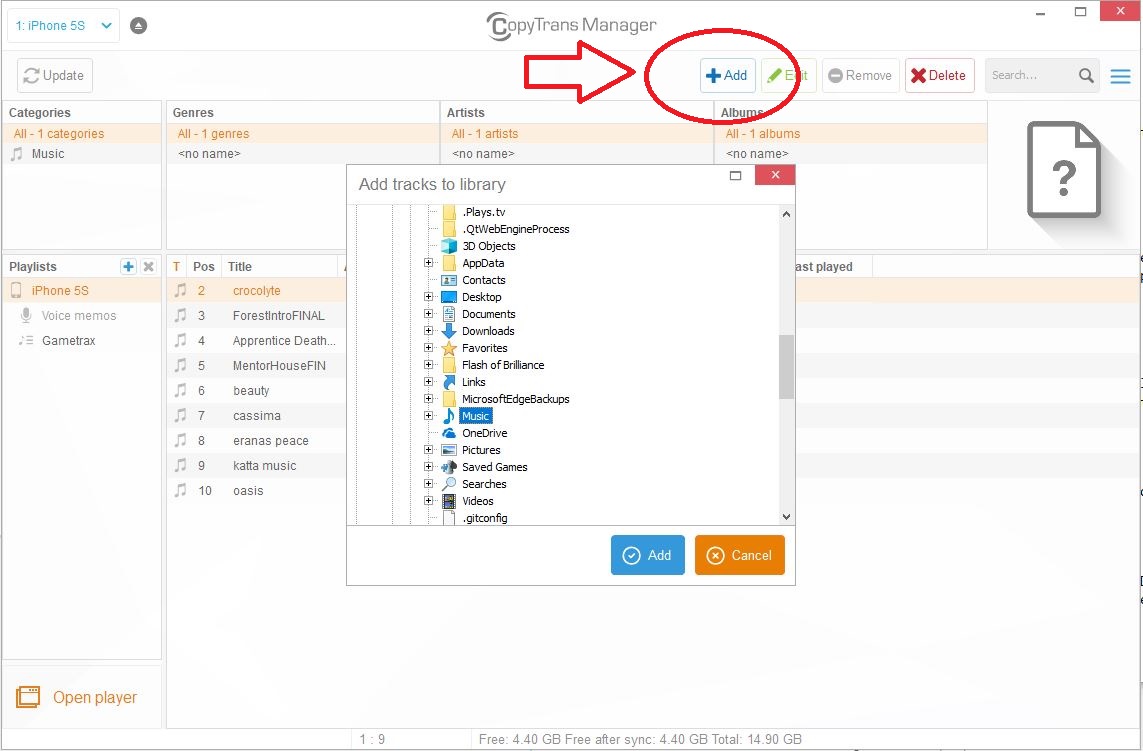Click the search magnifier icon

1086,76
